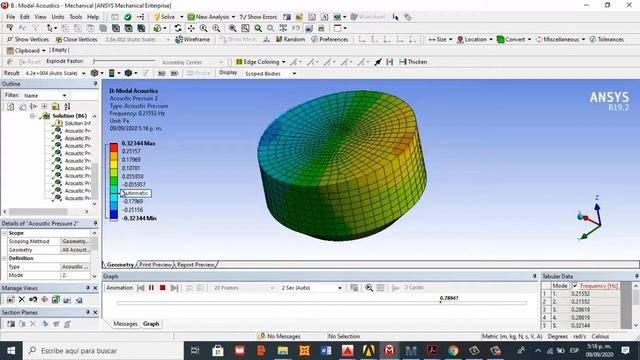
Task: Collapse the Scope section in Details
Action: tap(4, 233)
